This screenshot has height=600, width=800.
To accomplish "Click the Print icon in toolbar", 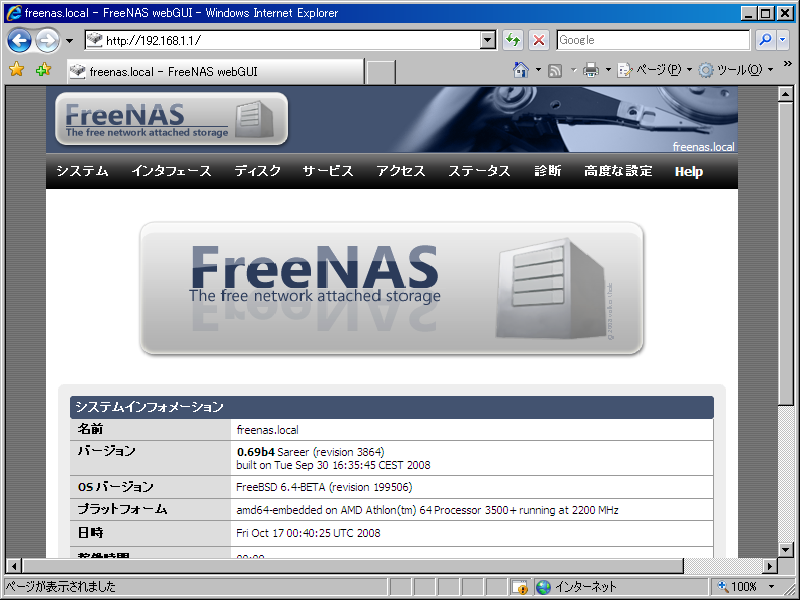I will point(591,70).
